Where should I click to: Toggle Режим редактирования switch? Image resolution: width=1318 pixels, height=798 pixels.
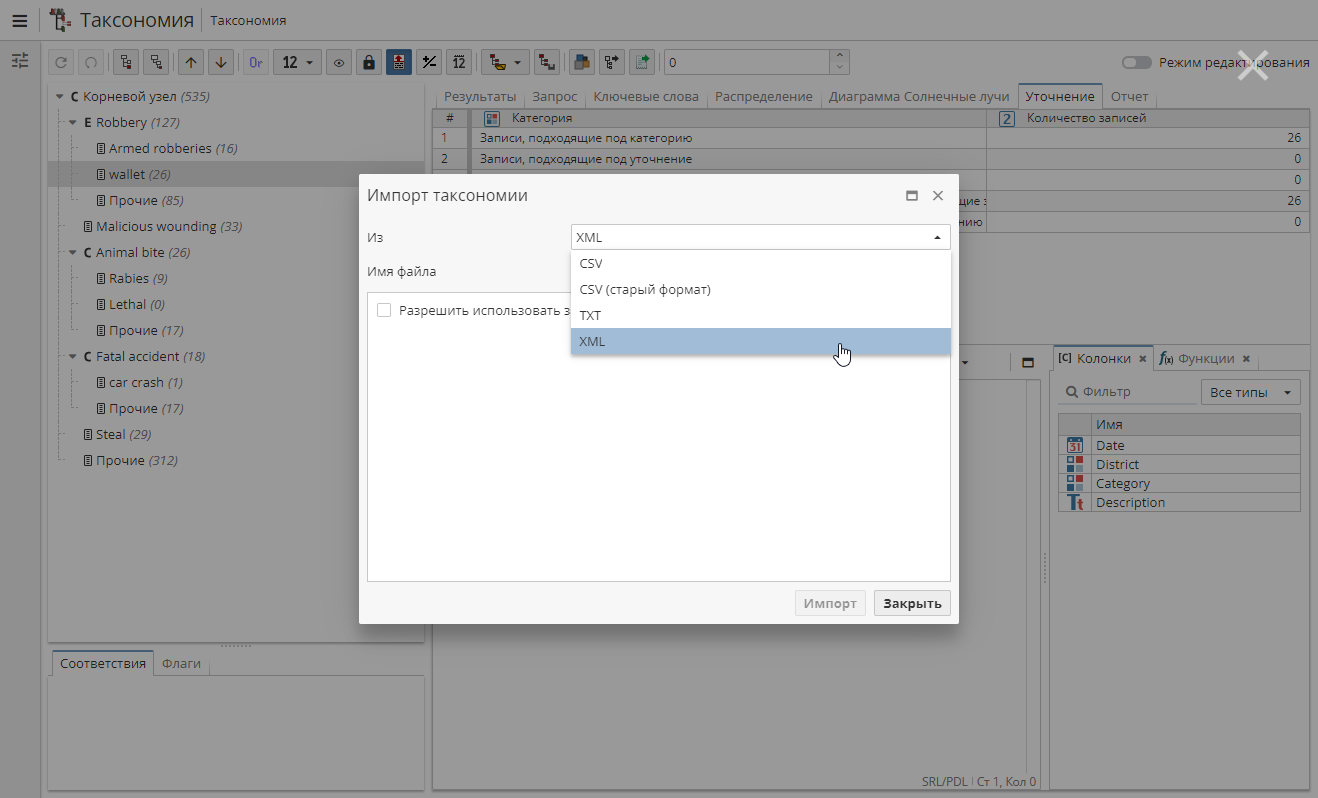pyautogui.click(x=1136, y=62)
